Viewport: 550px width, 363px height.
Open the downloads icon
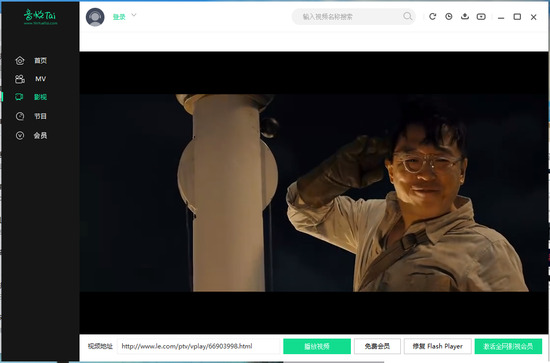click(x=465, y=16)
